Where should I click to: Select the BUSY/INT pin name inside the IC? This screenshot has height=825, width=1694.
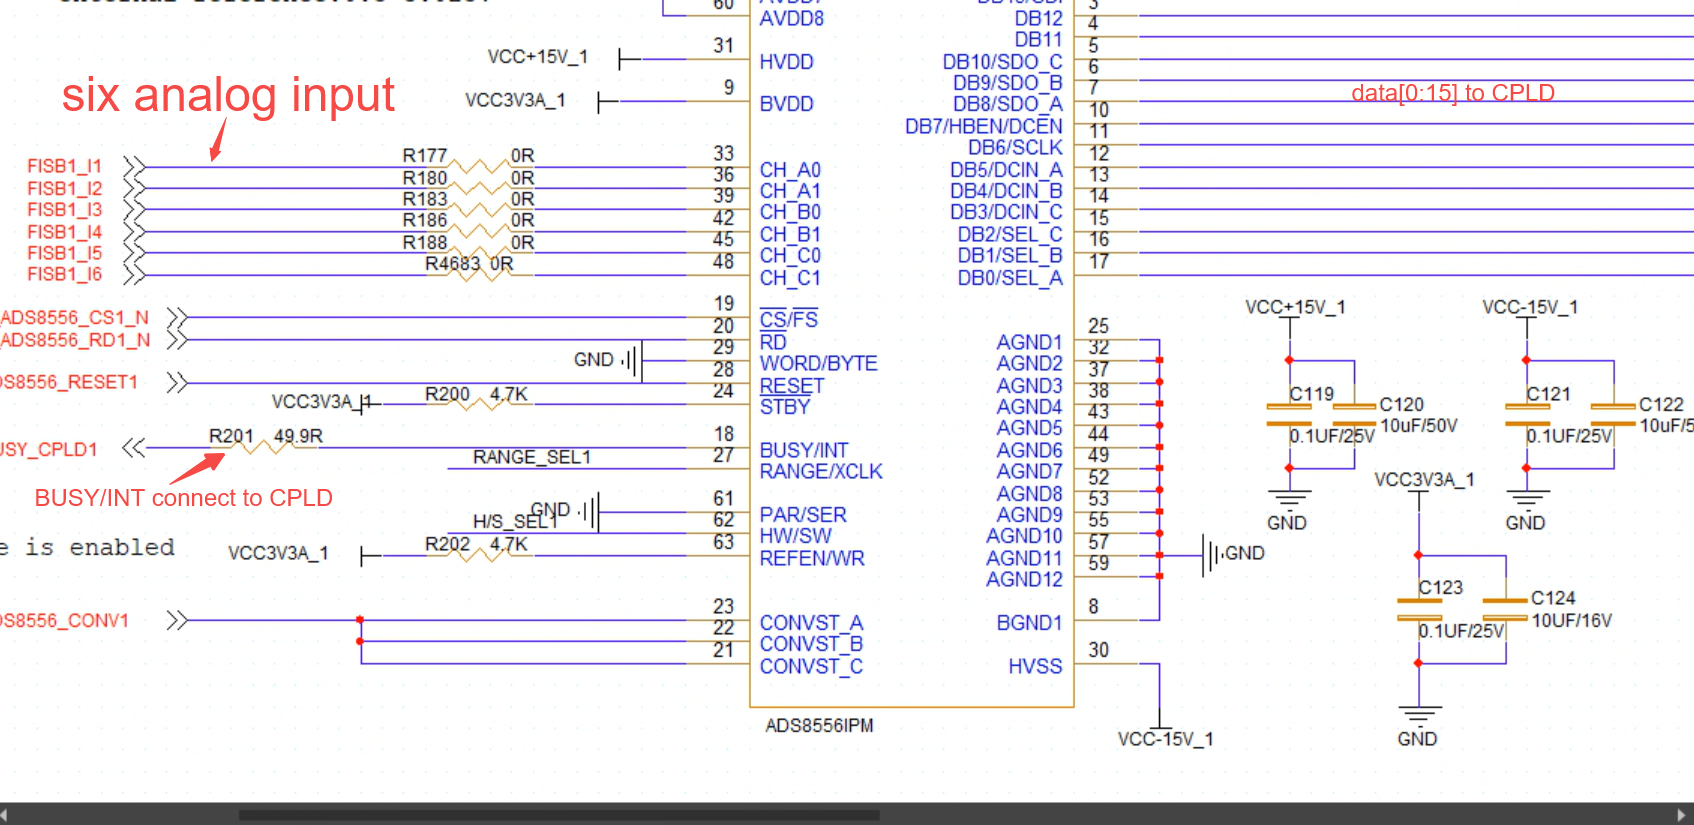pos(804,451)
